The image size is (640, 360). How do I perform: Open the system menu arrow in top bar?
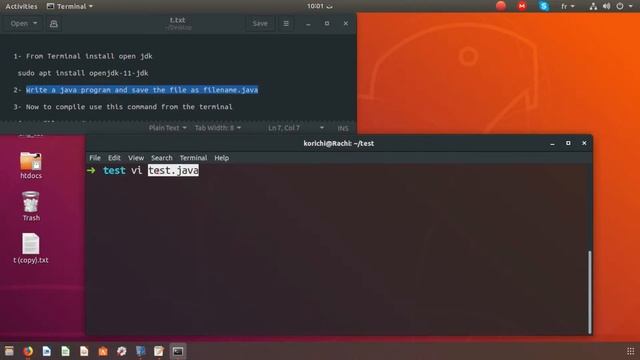(630, 6)
